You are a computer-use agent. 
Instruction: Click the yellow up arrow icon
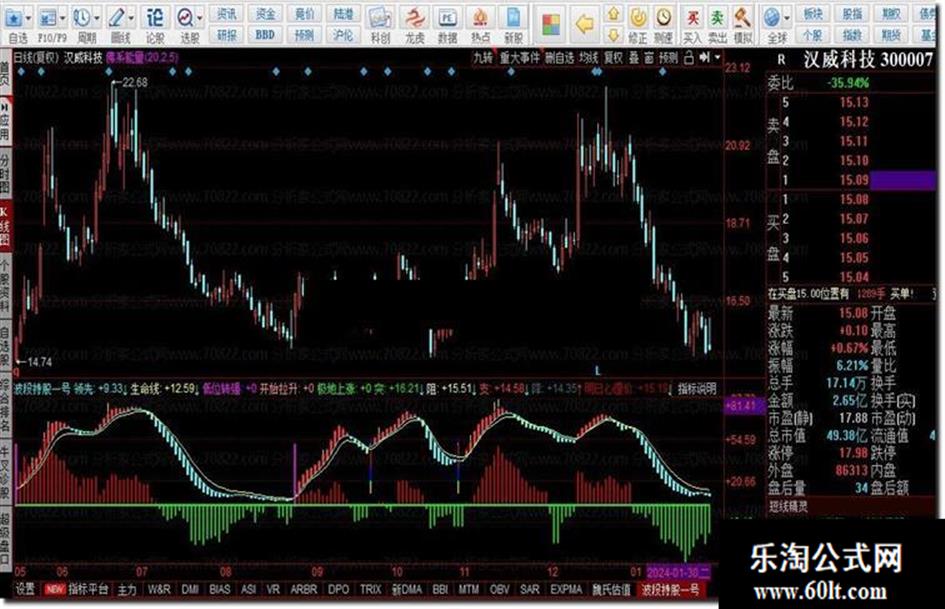[613, 13]
